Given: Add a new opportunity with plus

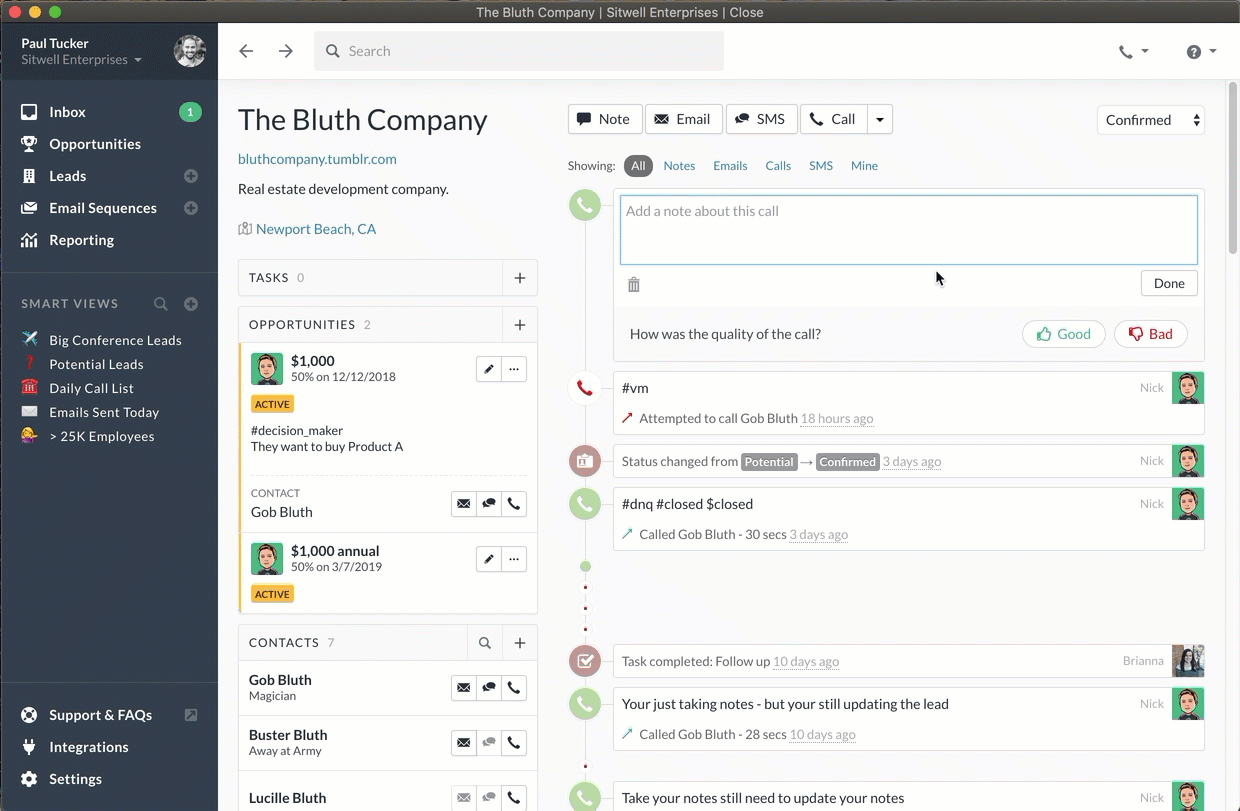Looking at the screenshot, I should (520, 325).
